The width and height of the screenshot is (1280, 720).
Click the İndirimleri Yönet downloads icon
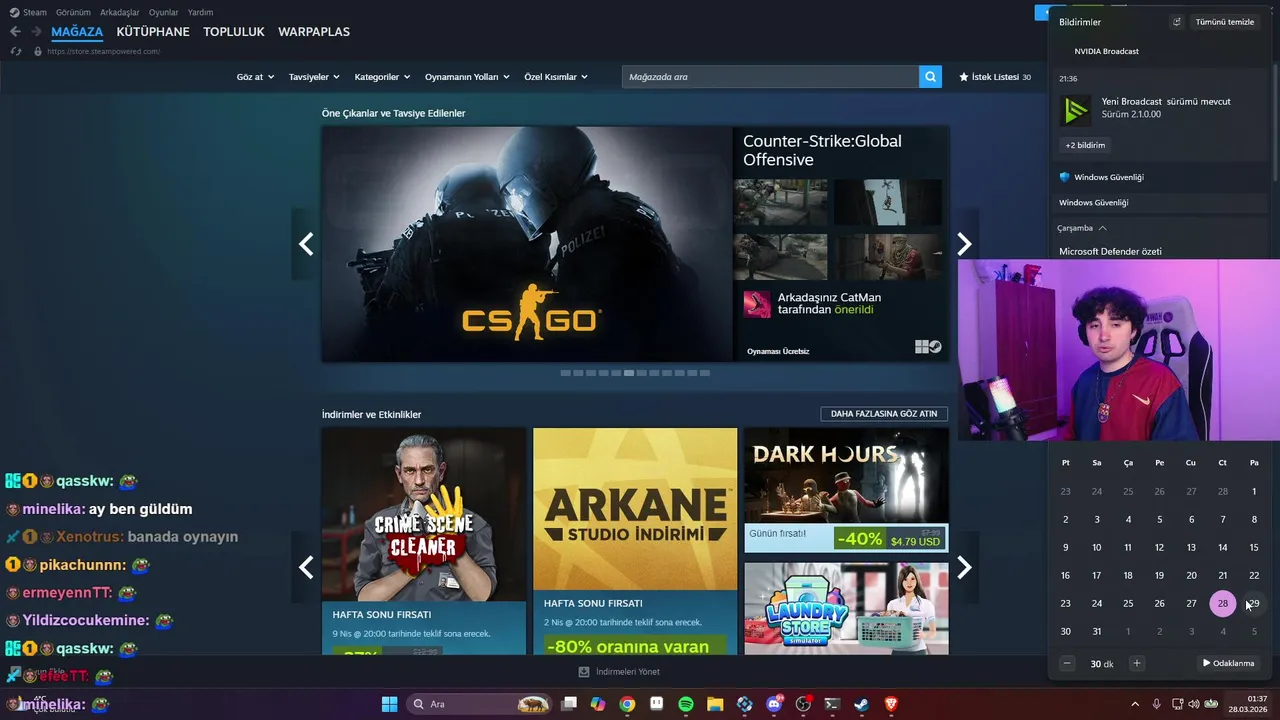point(584,672)
